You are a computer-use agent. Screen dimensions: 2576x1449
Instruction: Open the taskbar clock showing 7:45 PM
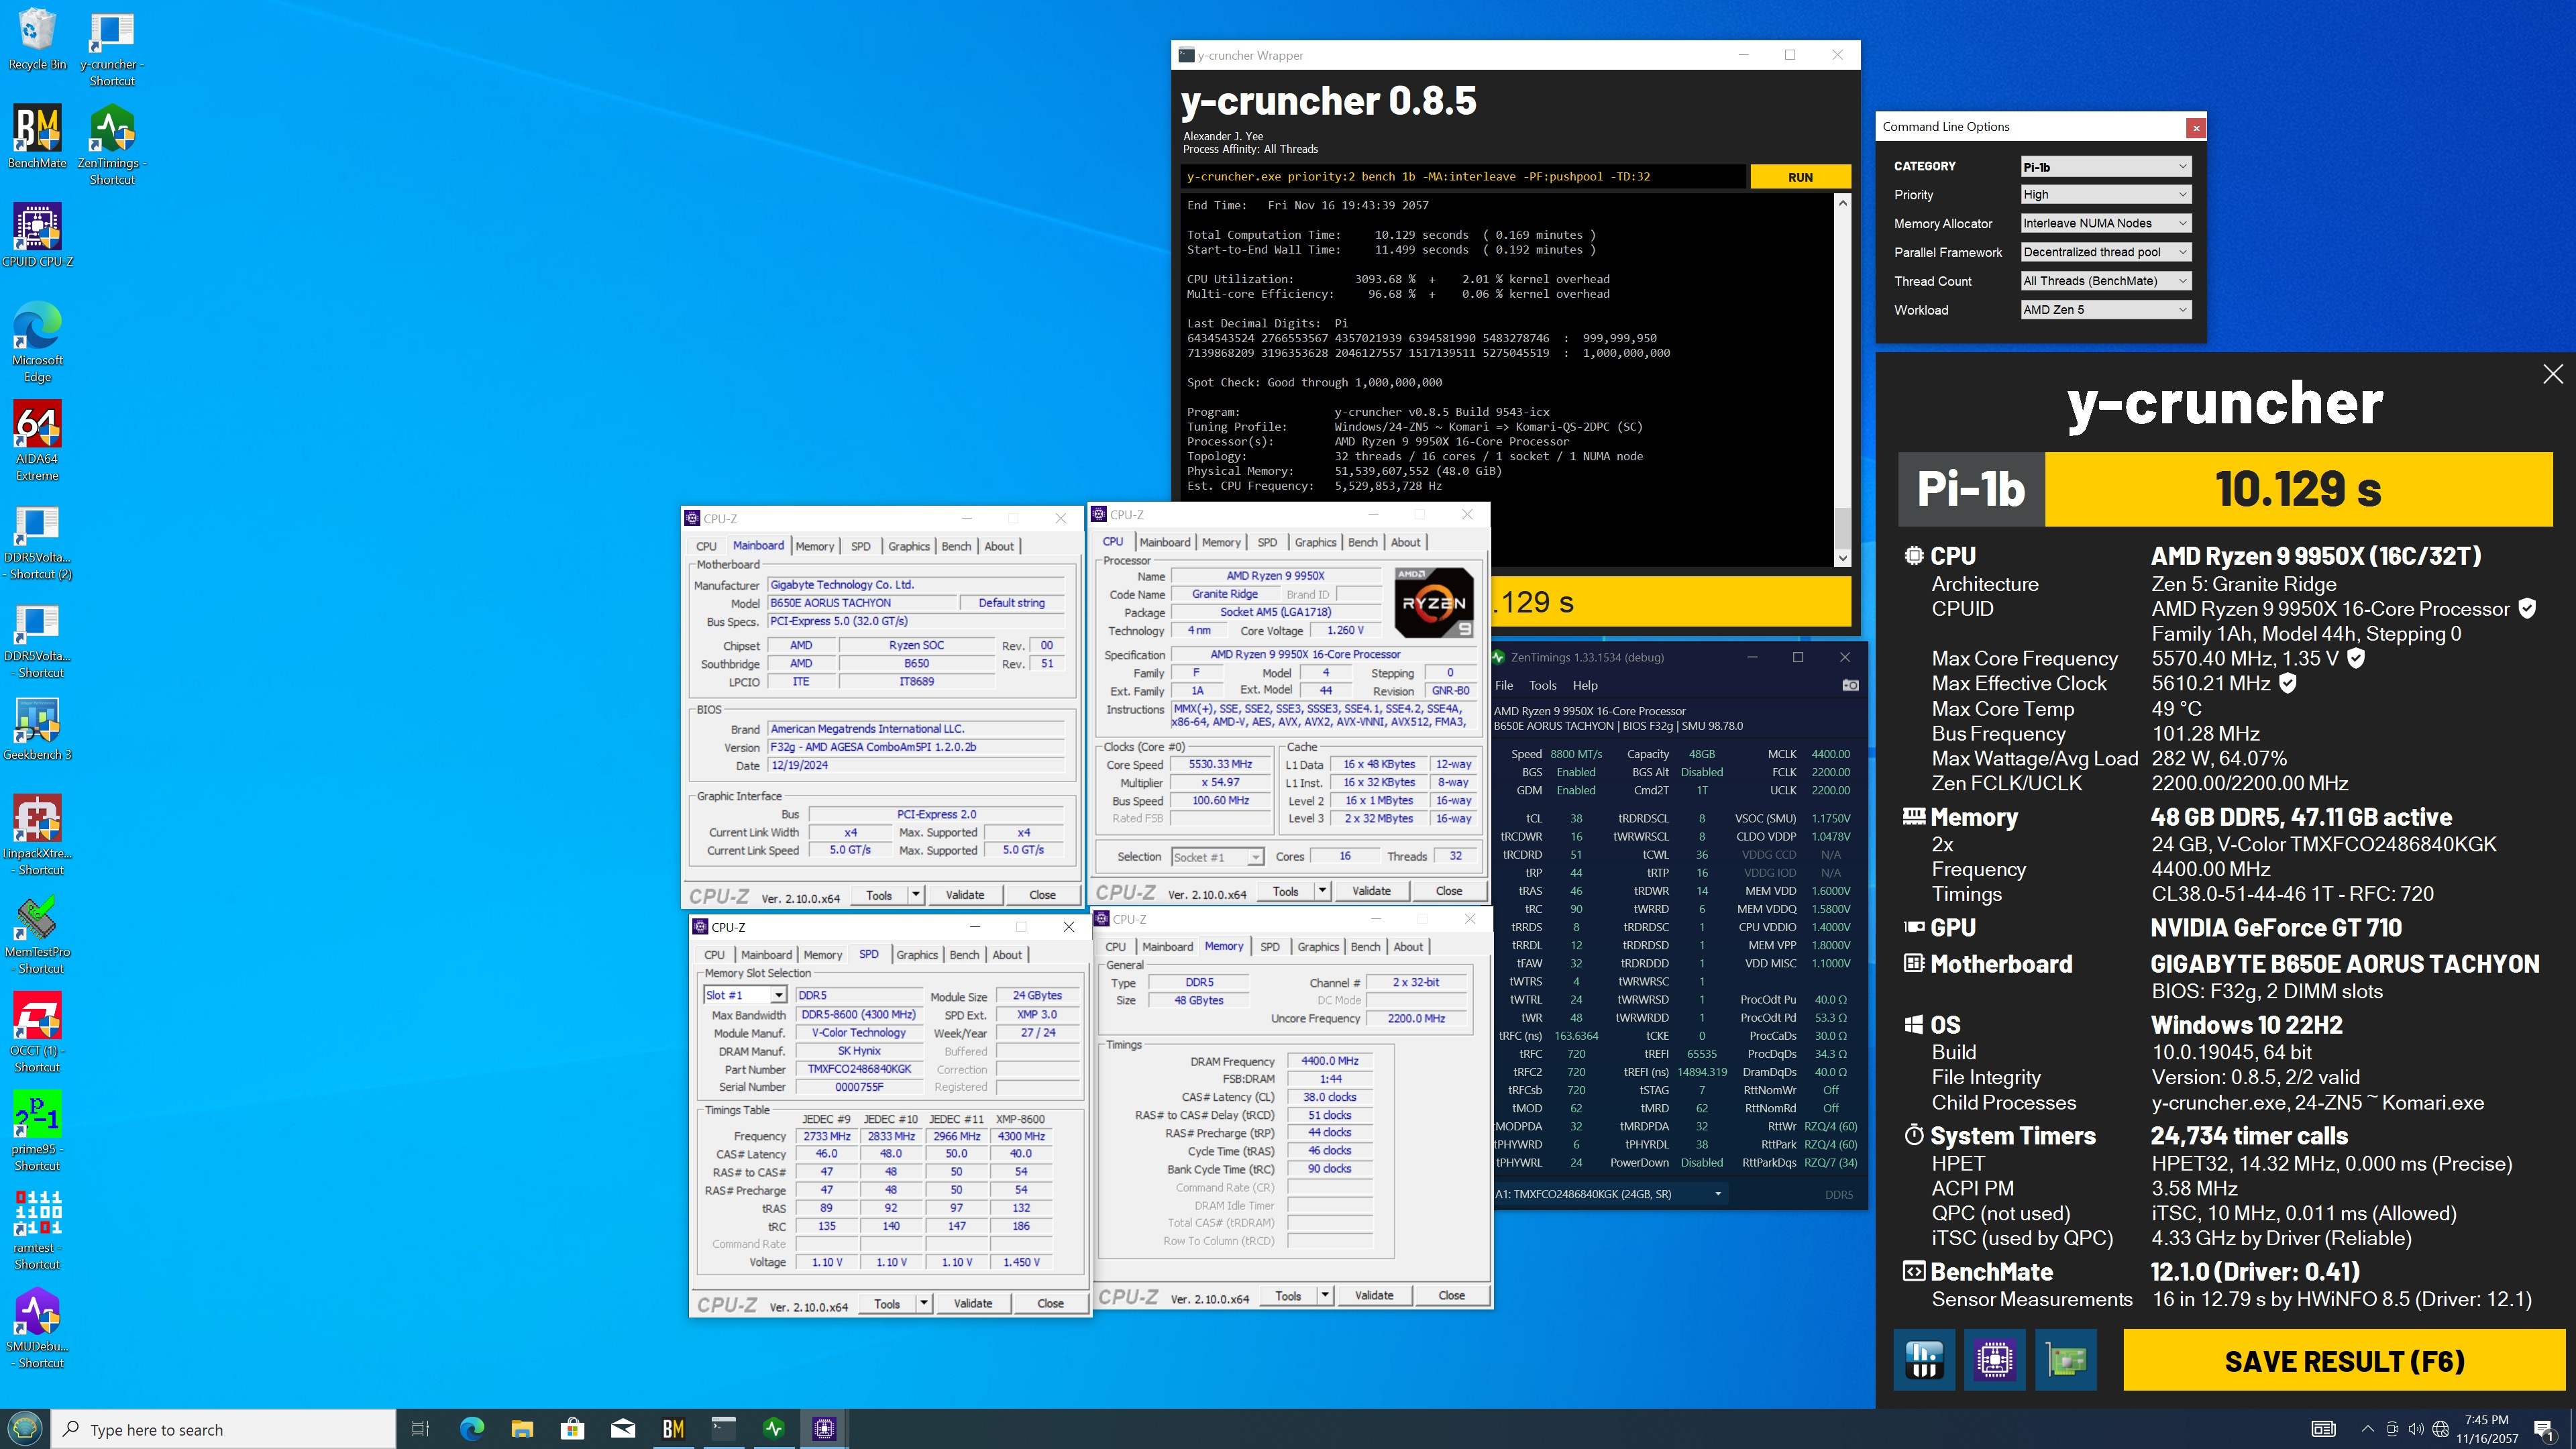(2487, 1429)
